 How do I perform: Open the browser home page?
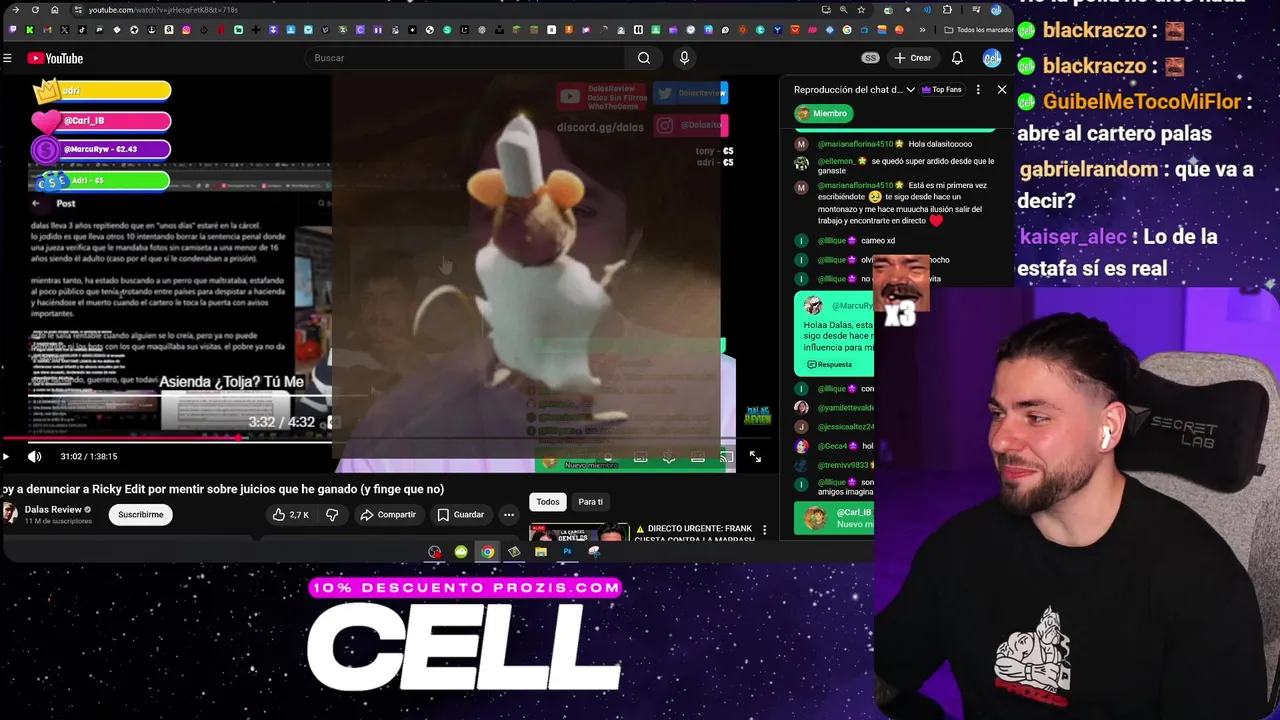pyautogui.click(x=55, y=10)
